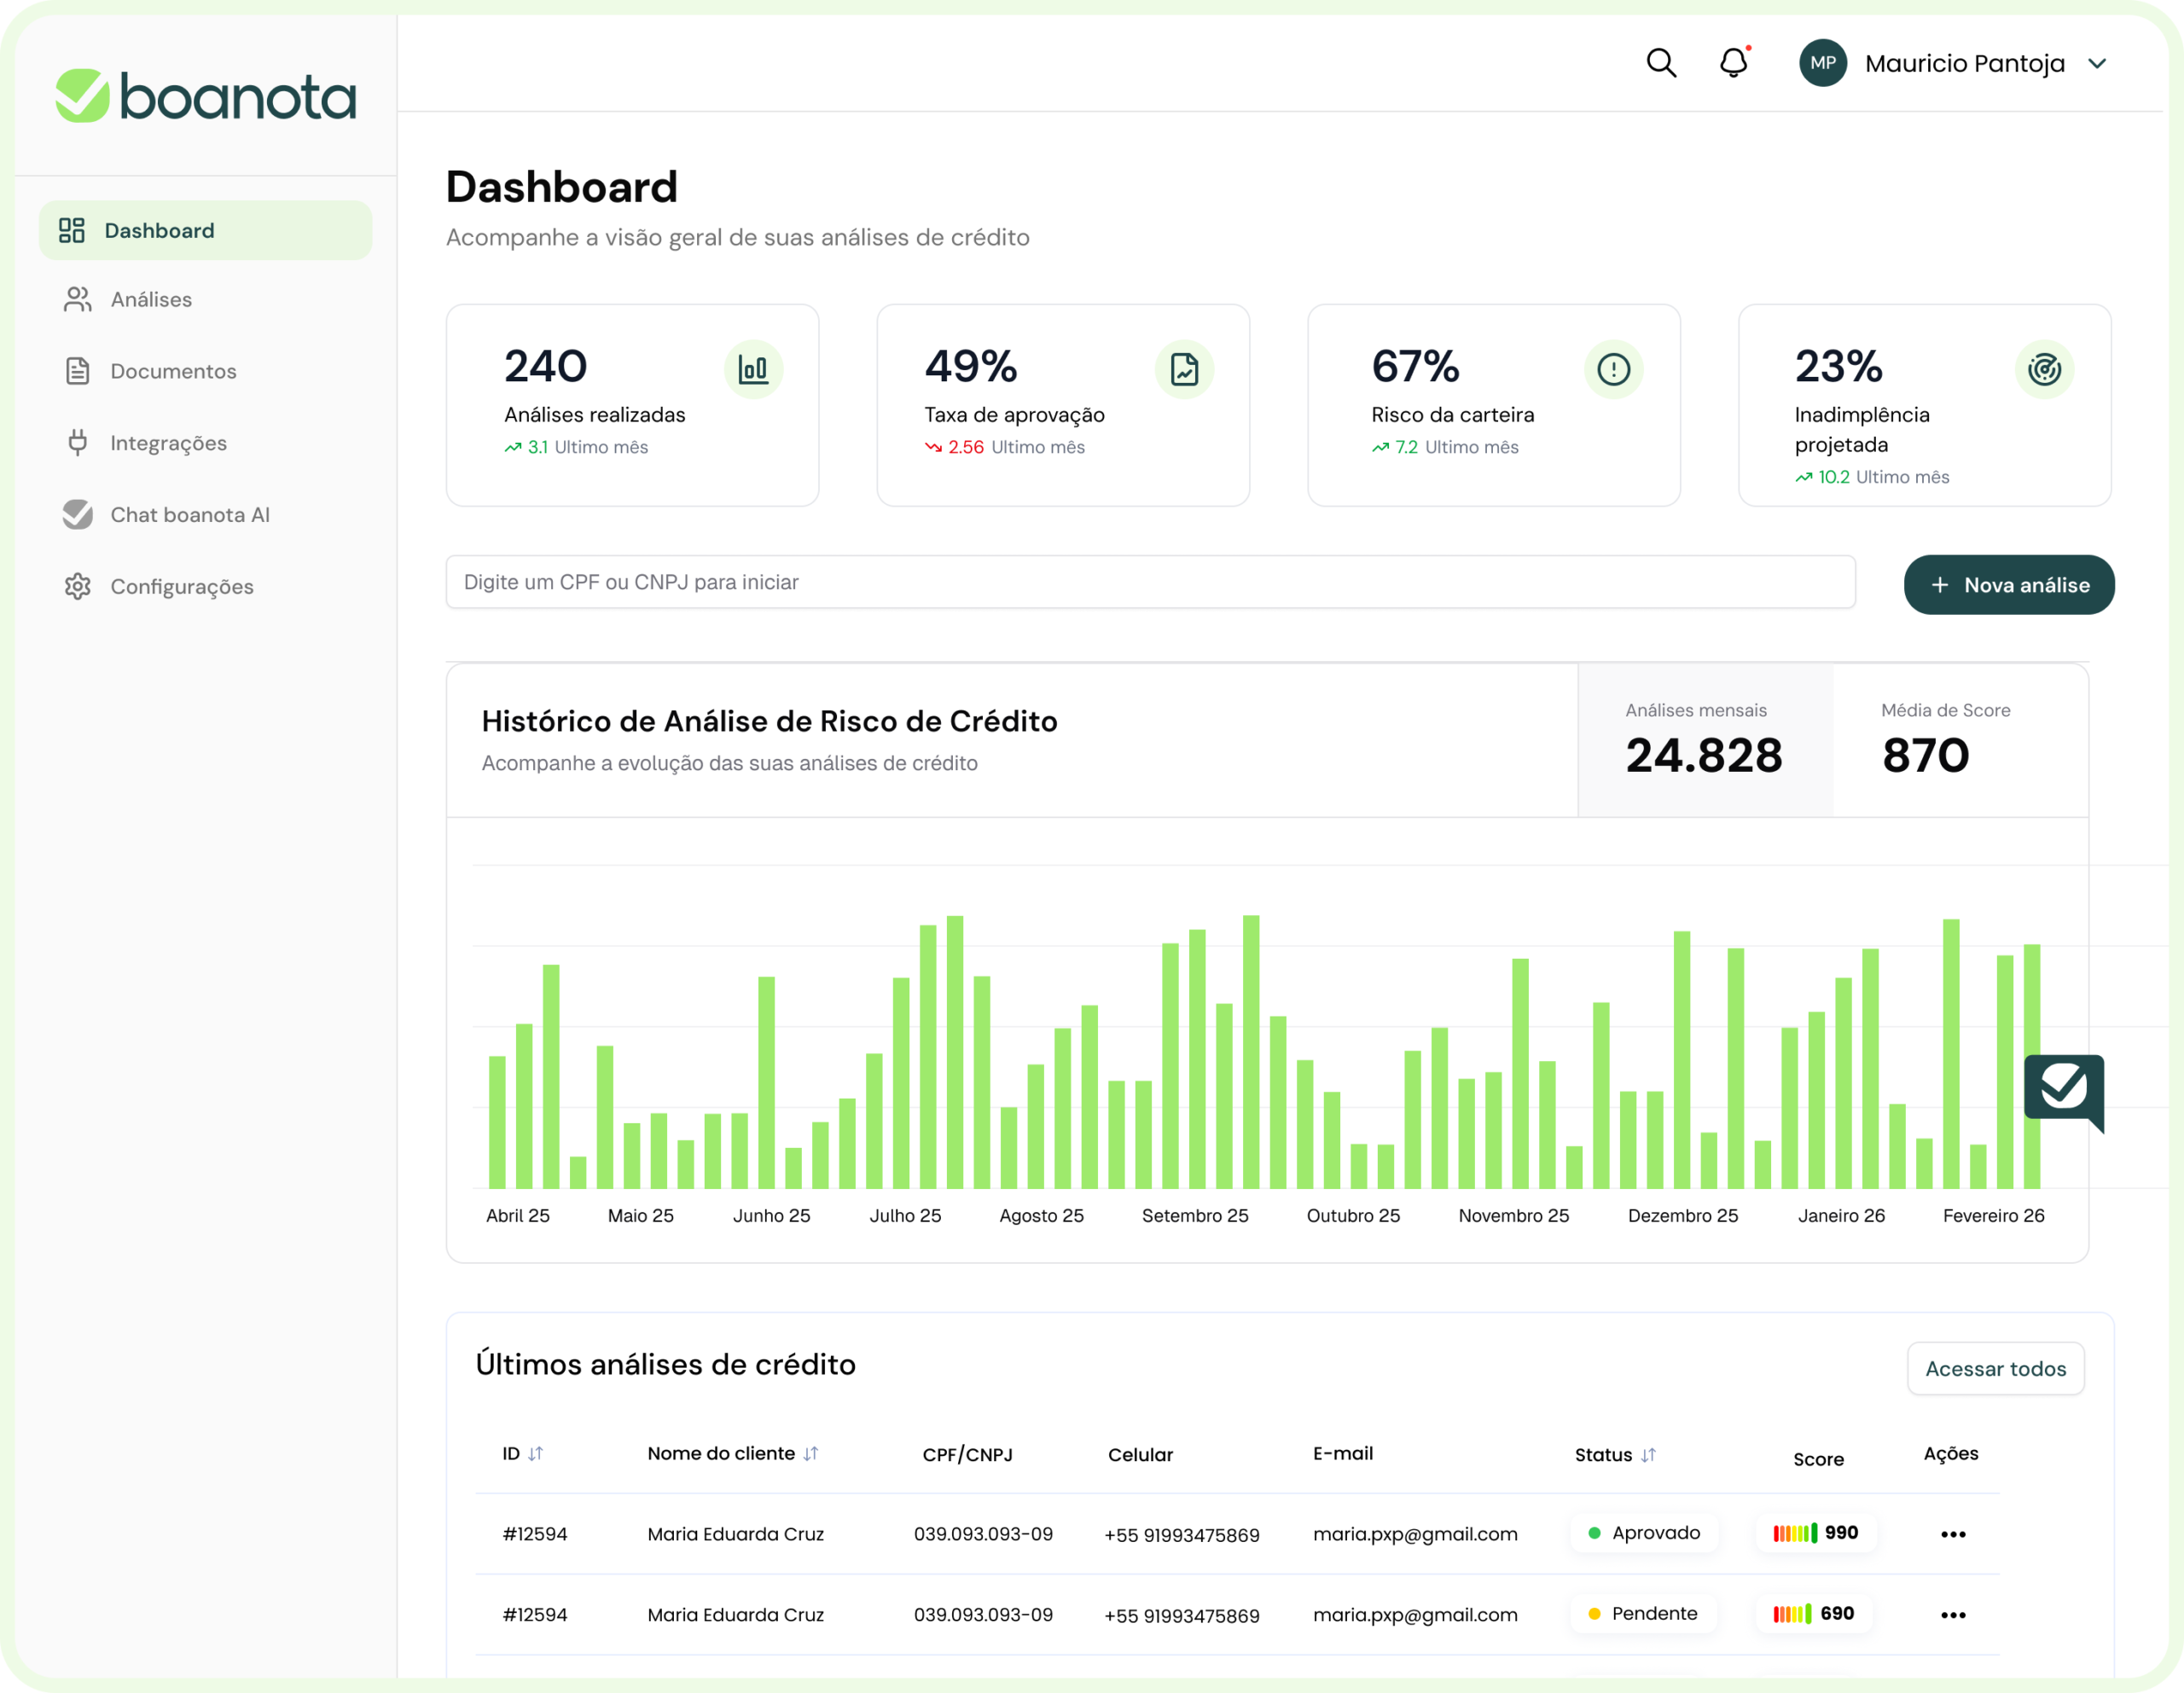Click the Risco da carteira alert icon
Screen dimensions: 2184x1693
pyautogui.click(x=1613, y=369)
